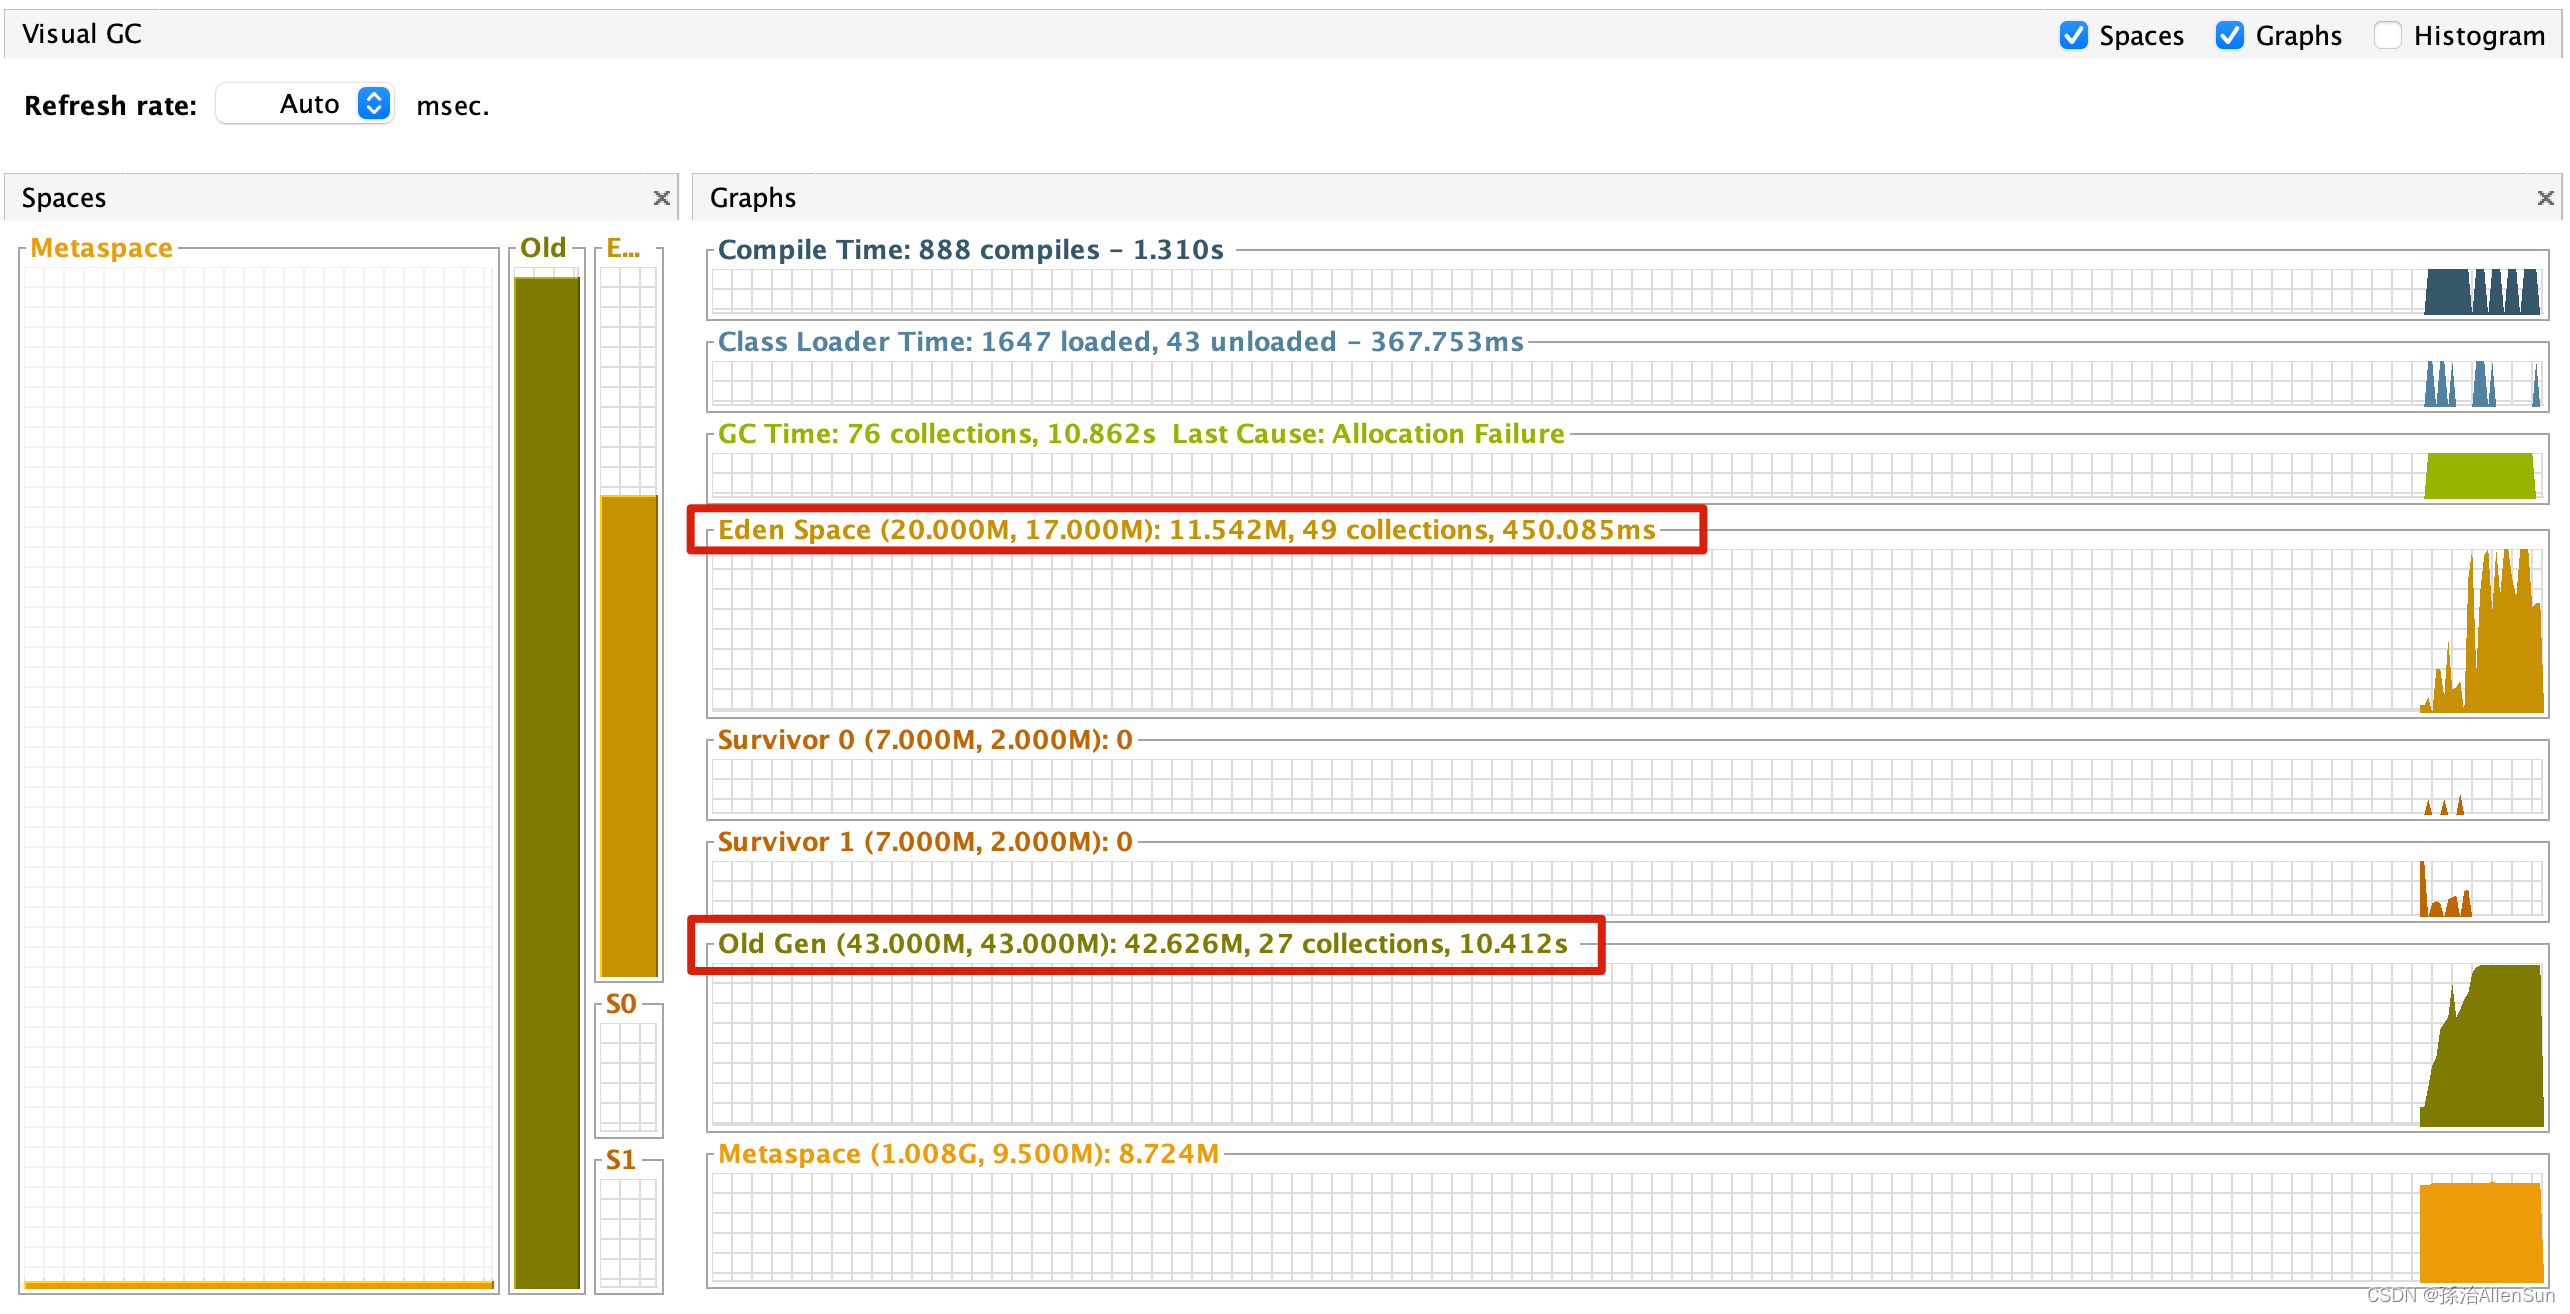Disable the Graphs checkbox
This screenshot has height=1314, width=2570.
pyautogui.click(x=2230, y=34)
